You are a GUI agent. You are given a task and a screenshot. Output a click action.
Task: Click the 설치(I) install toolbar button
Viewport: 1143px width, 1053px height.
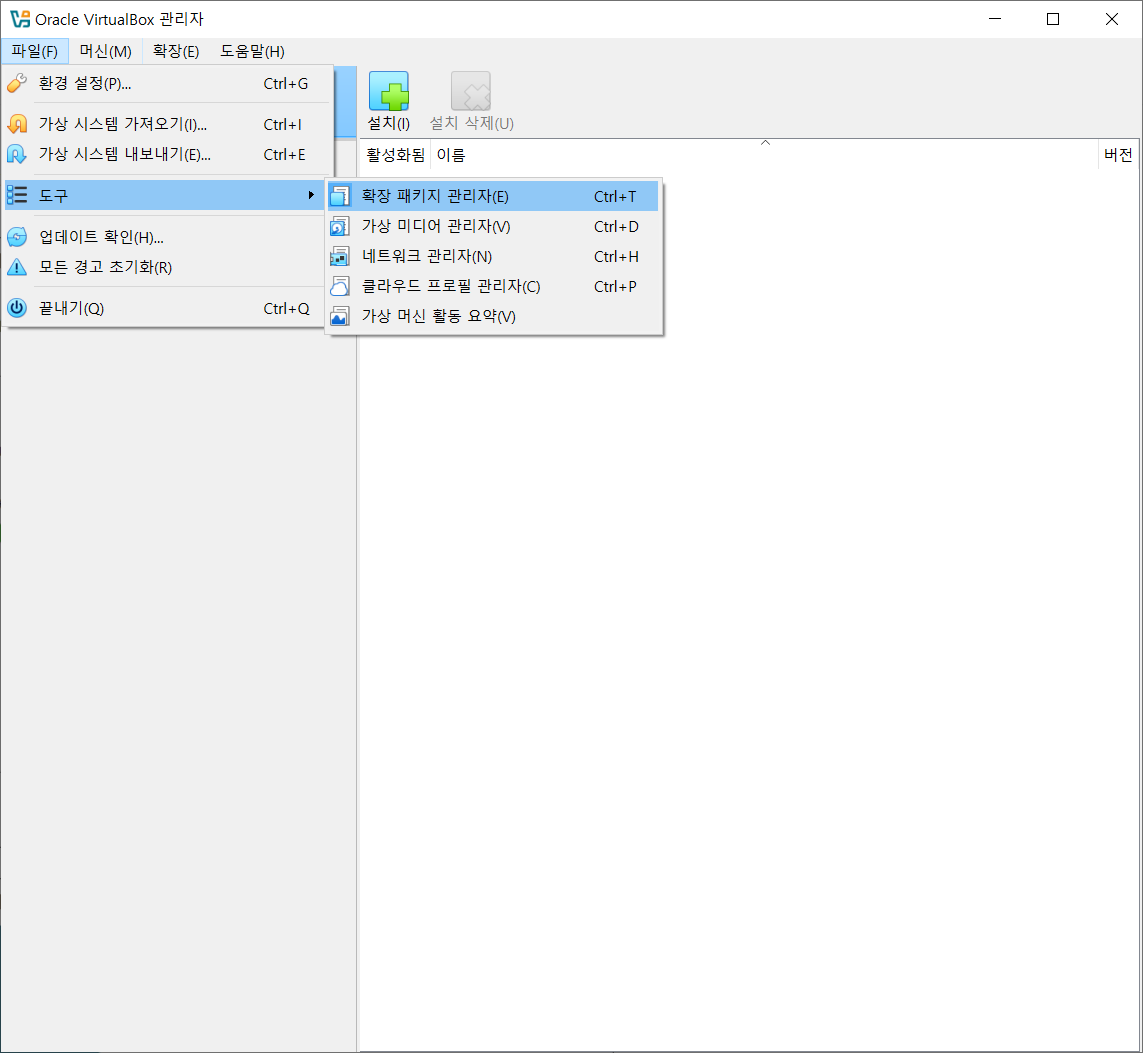(389, 101)
